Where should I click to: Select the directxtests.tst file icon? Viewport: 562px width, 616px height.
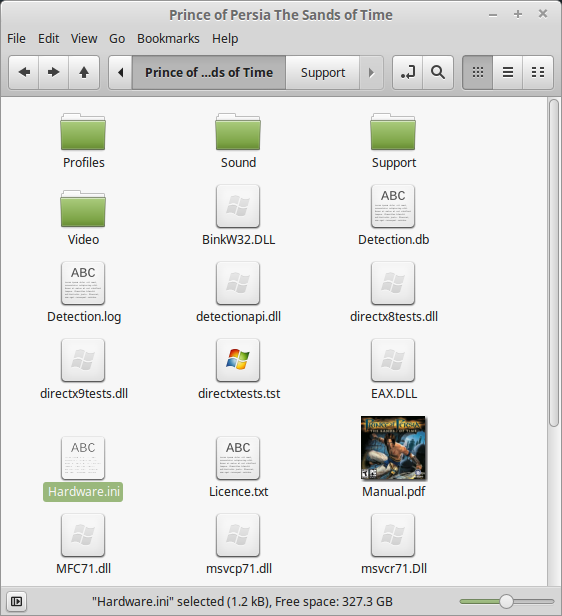click(x=238, y=360)
